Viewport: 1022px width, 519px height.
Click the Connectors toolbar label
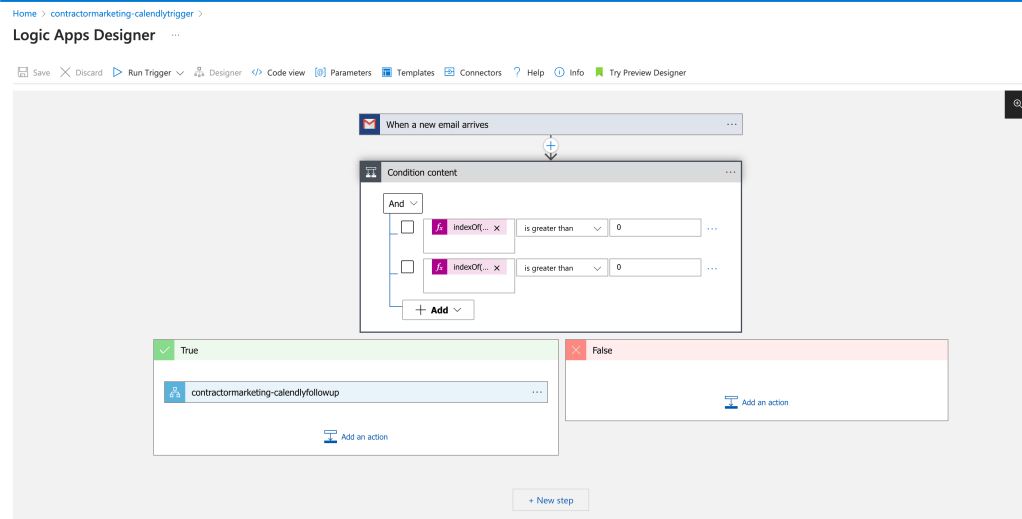click(x=481, y=73)
